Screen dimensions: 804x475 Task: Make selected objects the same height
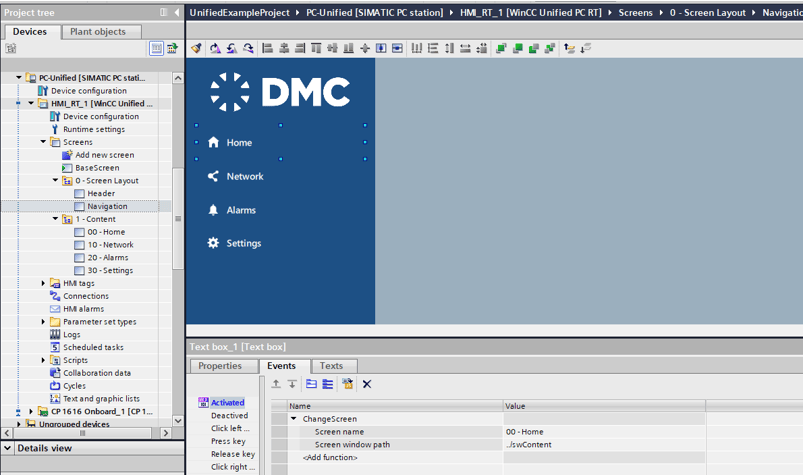click(x=450, y=48)
